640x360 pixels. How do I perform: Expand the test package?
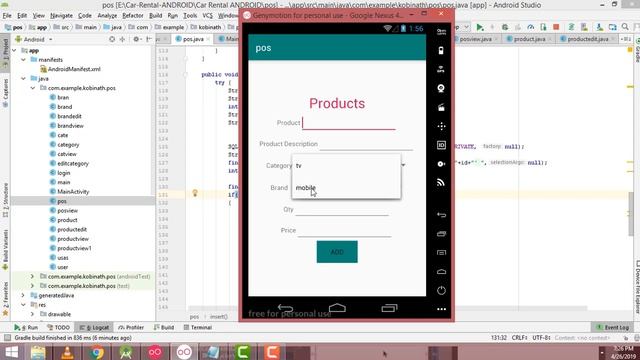(x=33, y=286)
